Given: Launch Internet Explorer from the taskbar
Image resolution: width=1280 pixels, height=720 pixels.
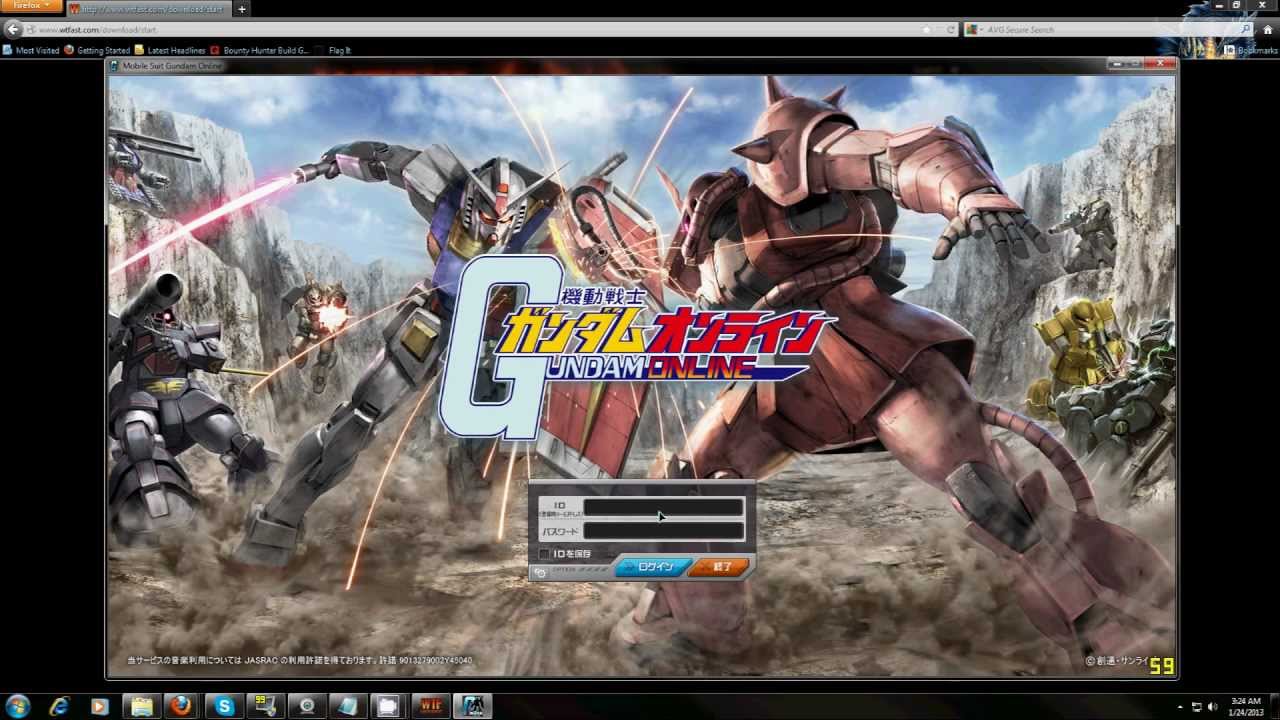Looking at the screenshot, I should 59,706.
